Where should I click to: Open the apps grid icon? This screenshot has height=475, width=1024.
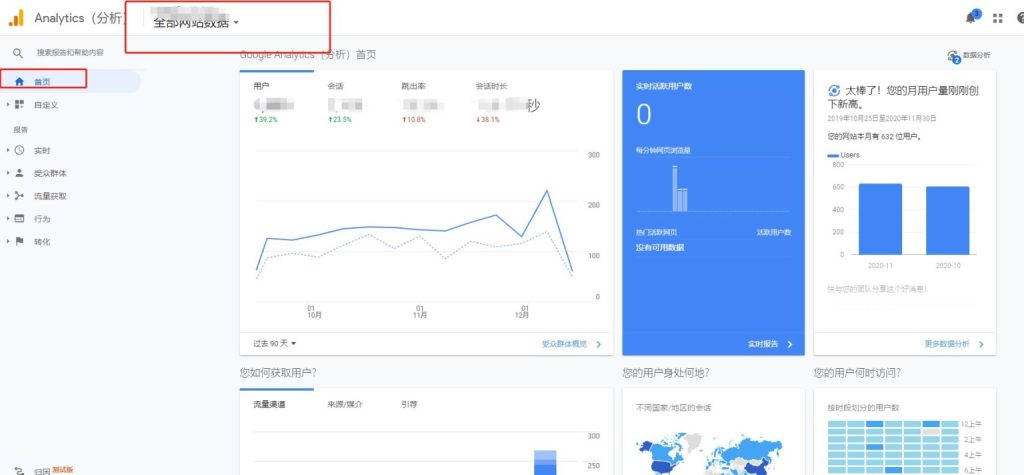[997, 18]
